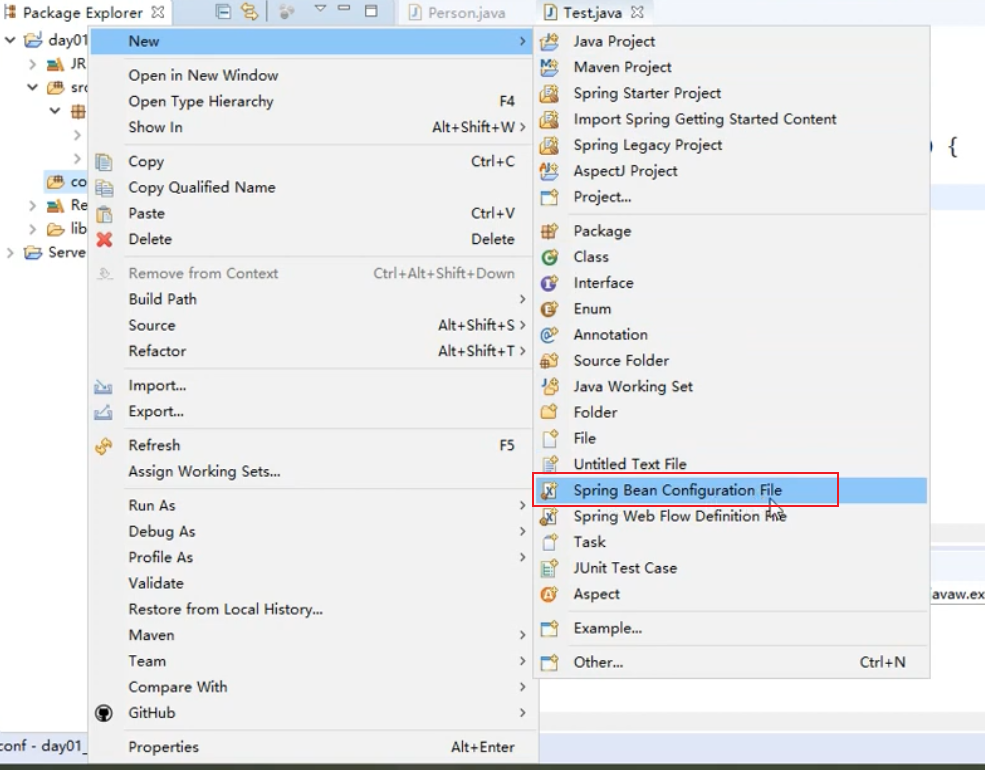Open the Maven submenu

coord(313,636)
